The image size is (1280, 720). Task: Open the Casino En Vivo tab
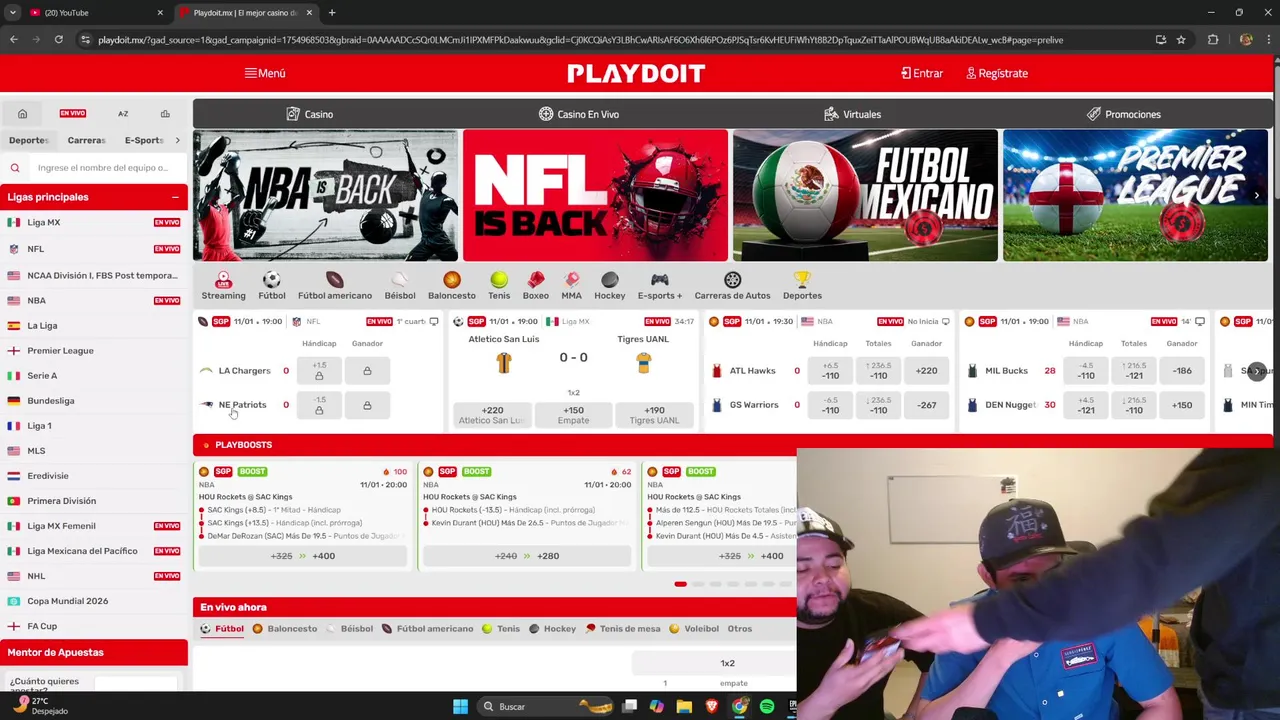pos(579,114)
